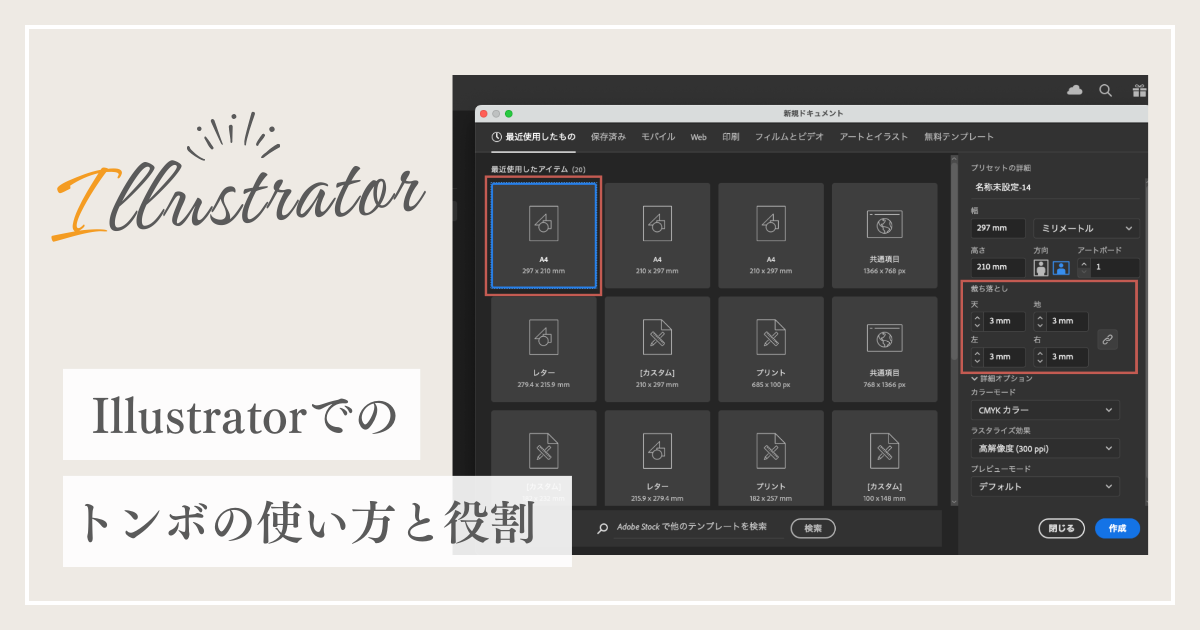
Task: Click the artboard count stepper arrows
Action: pyautogui.click(x=1083, y=268)
